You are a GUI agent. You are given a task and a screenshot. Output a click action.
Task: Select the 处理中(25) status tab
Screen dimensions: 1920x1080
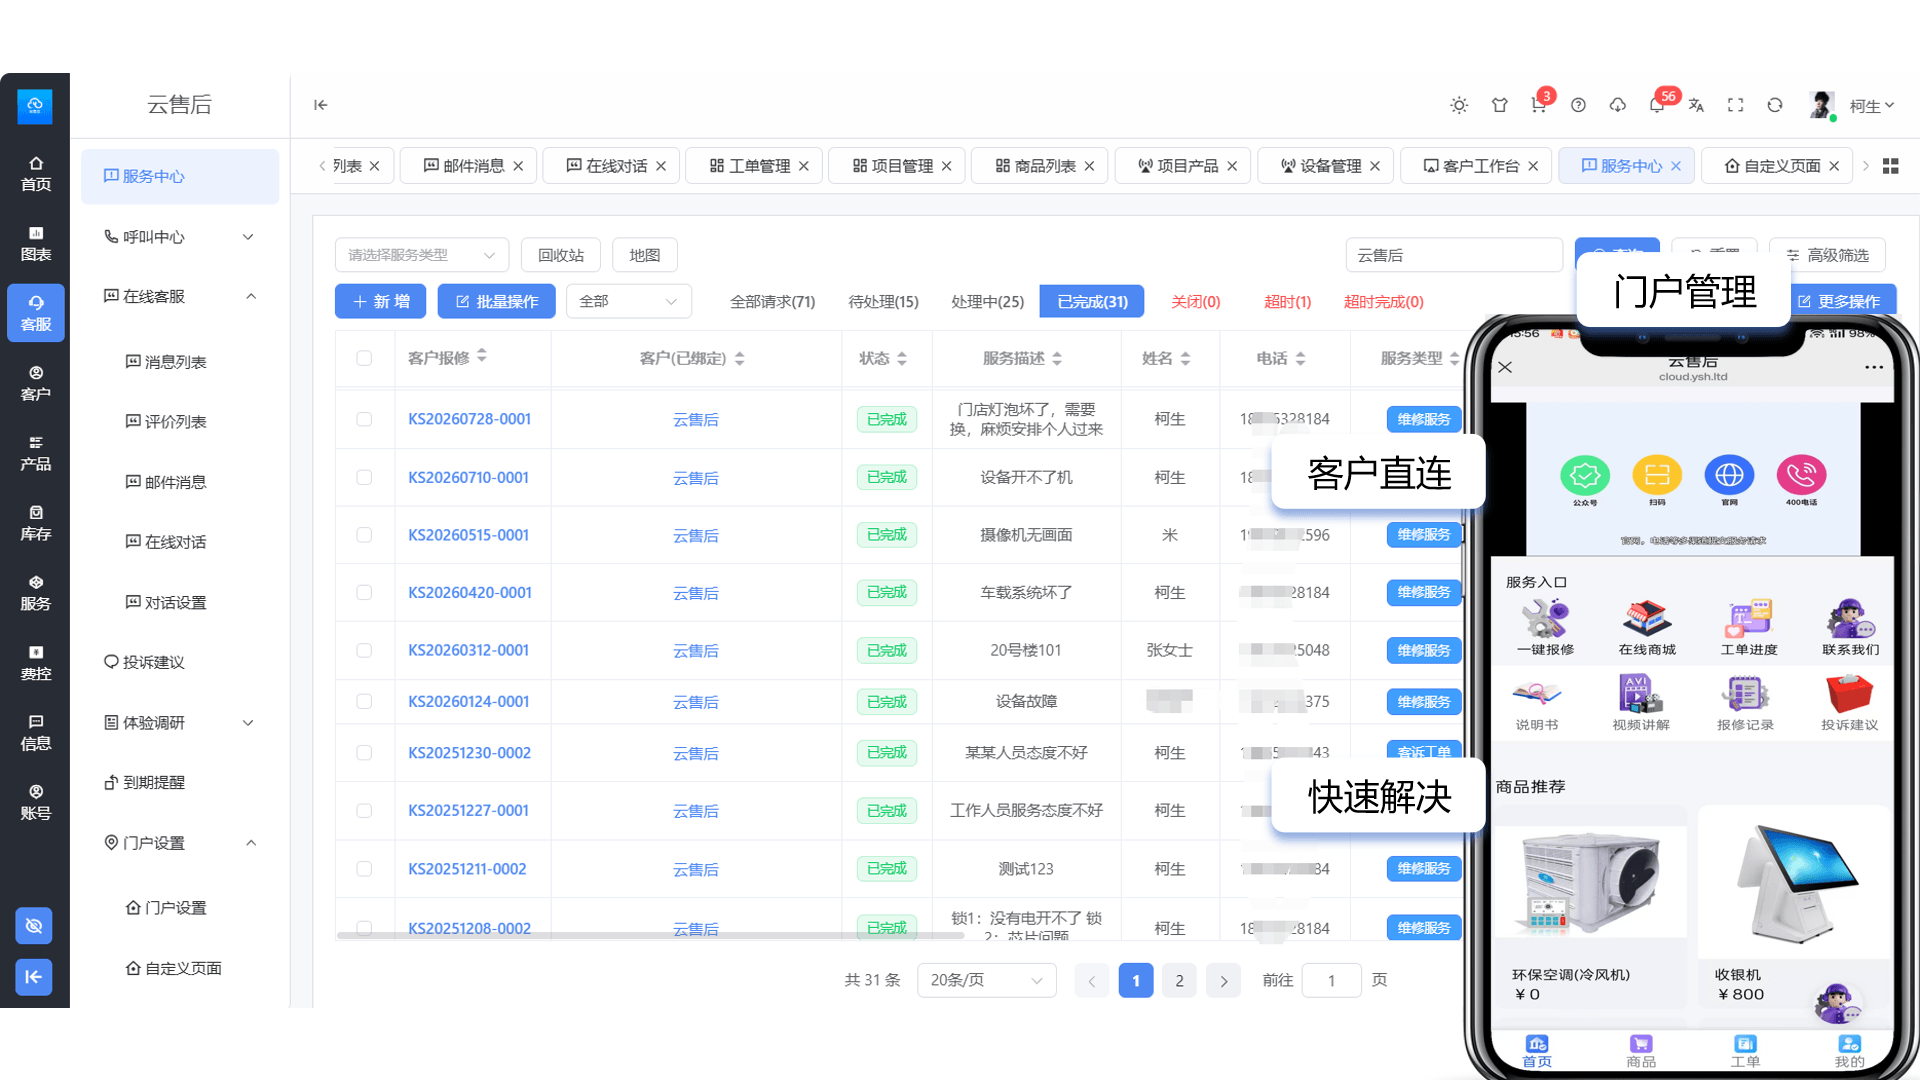coord(987,301)
